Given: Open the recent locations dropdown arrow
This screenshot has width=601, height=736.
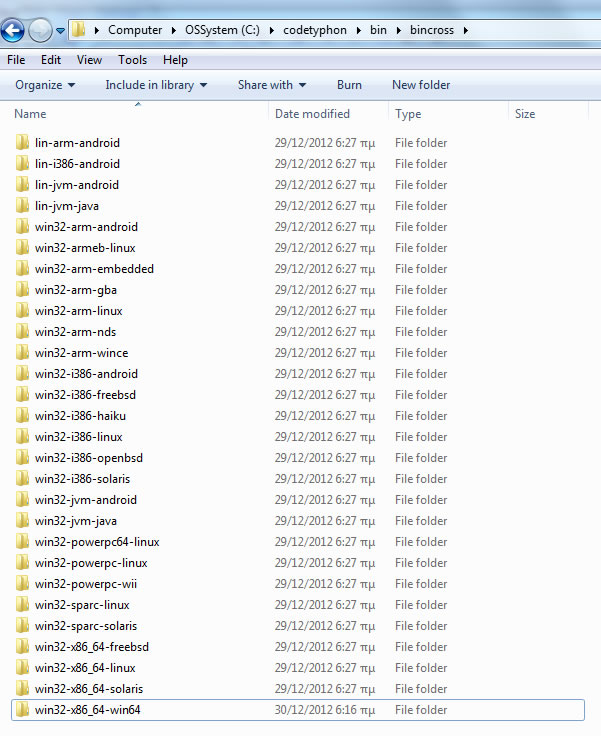Looking at the screenshot, I should pos(61,31).
